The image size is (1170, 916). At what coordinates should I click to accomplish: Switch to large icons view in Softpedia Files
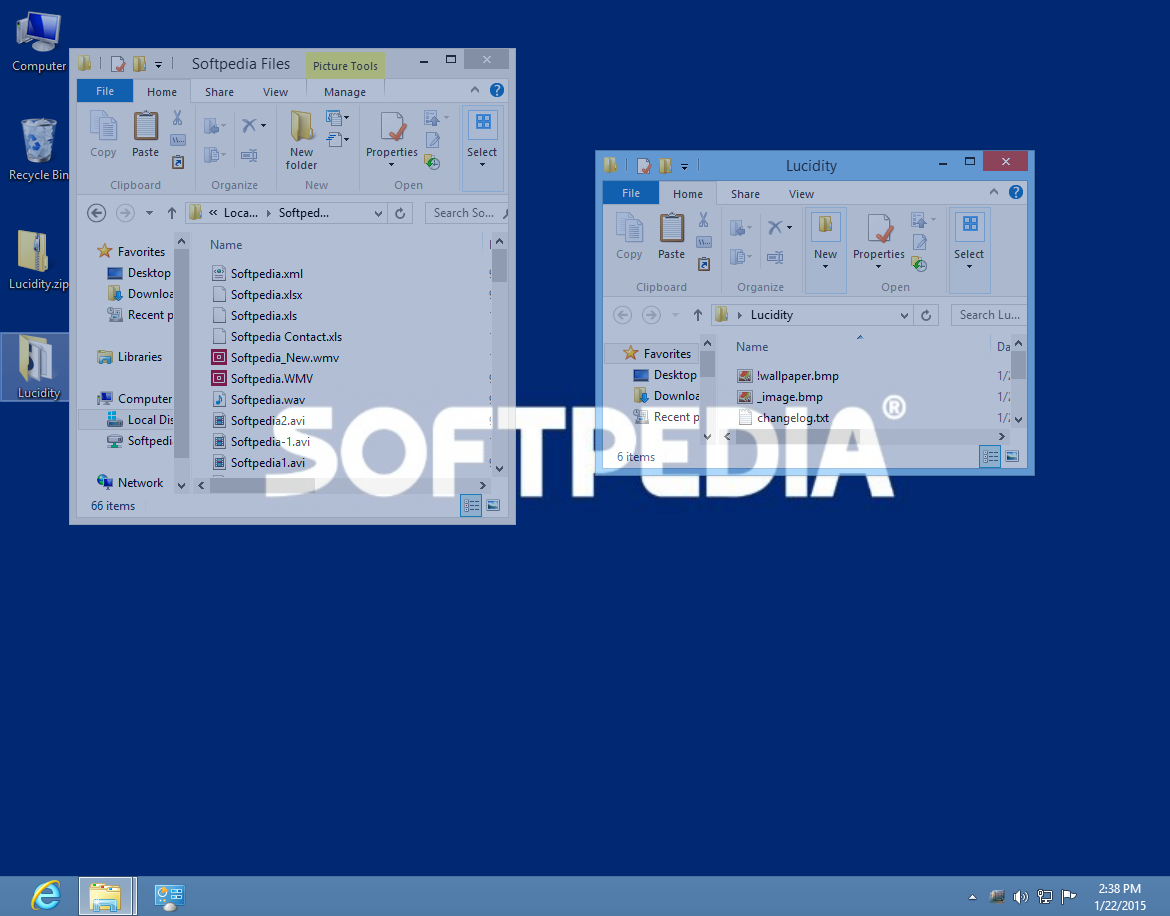[x=493, y=506]
